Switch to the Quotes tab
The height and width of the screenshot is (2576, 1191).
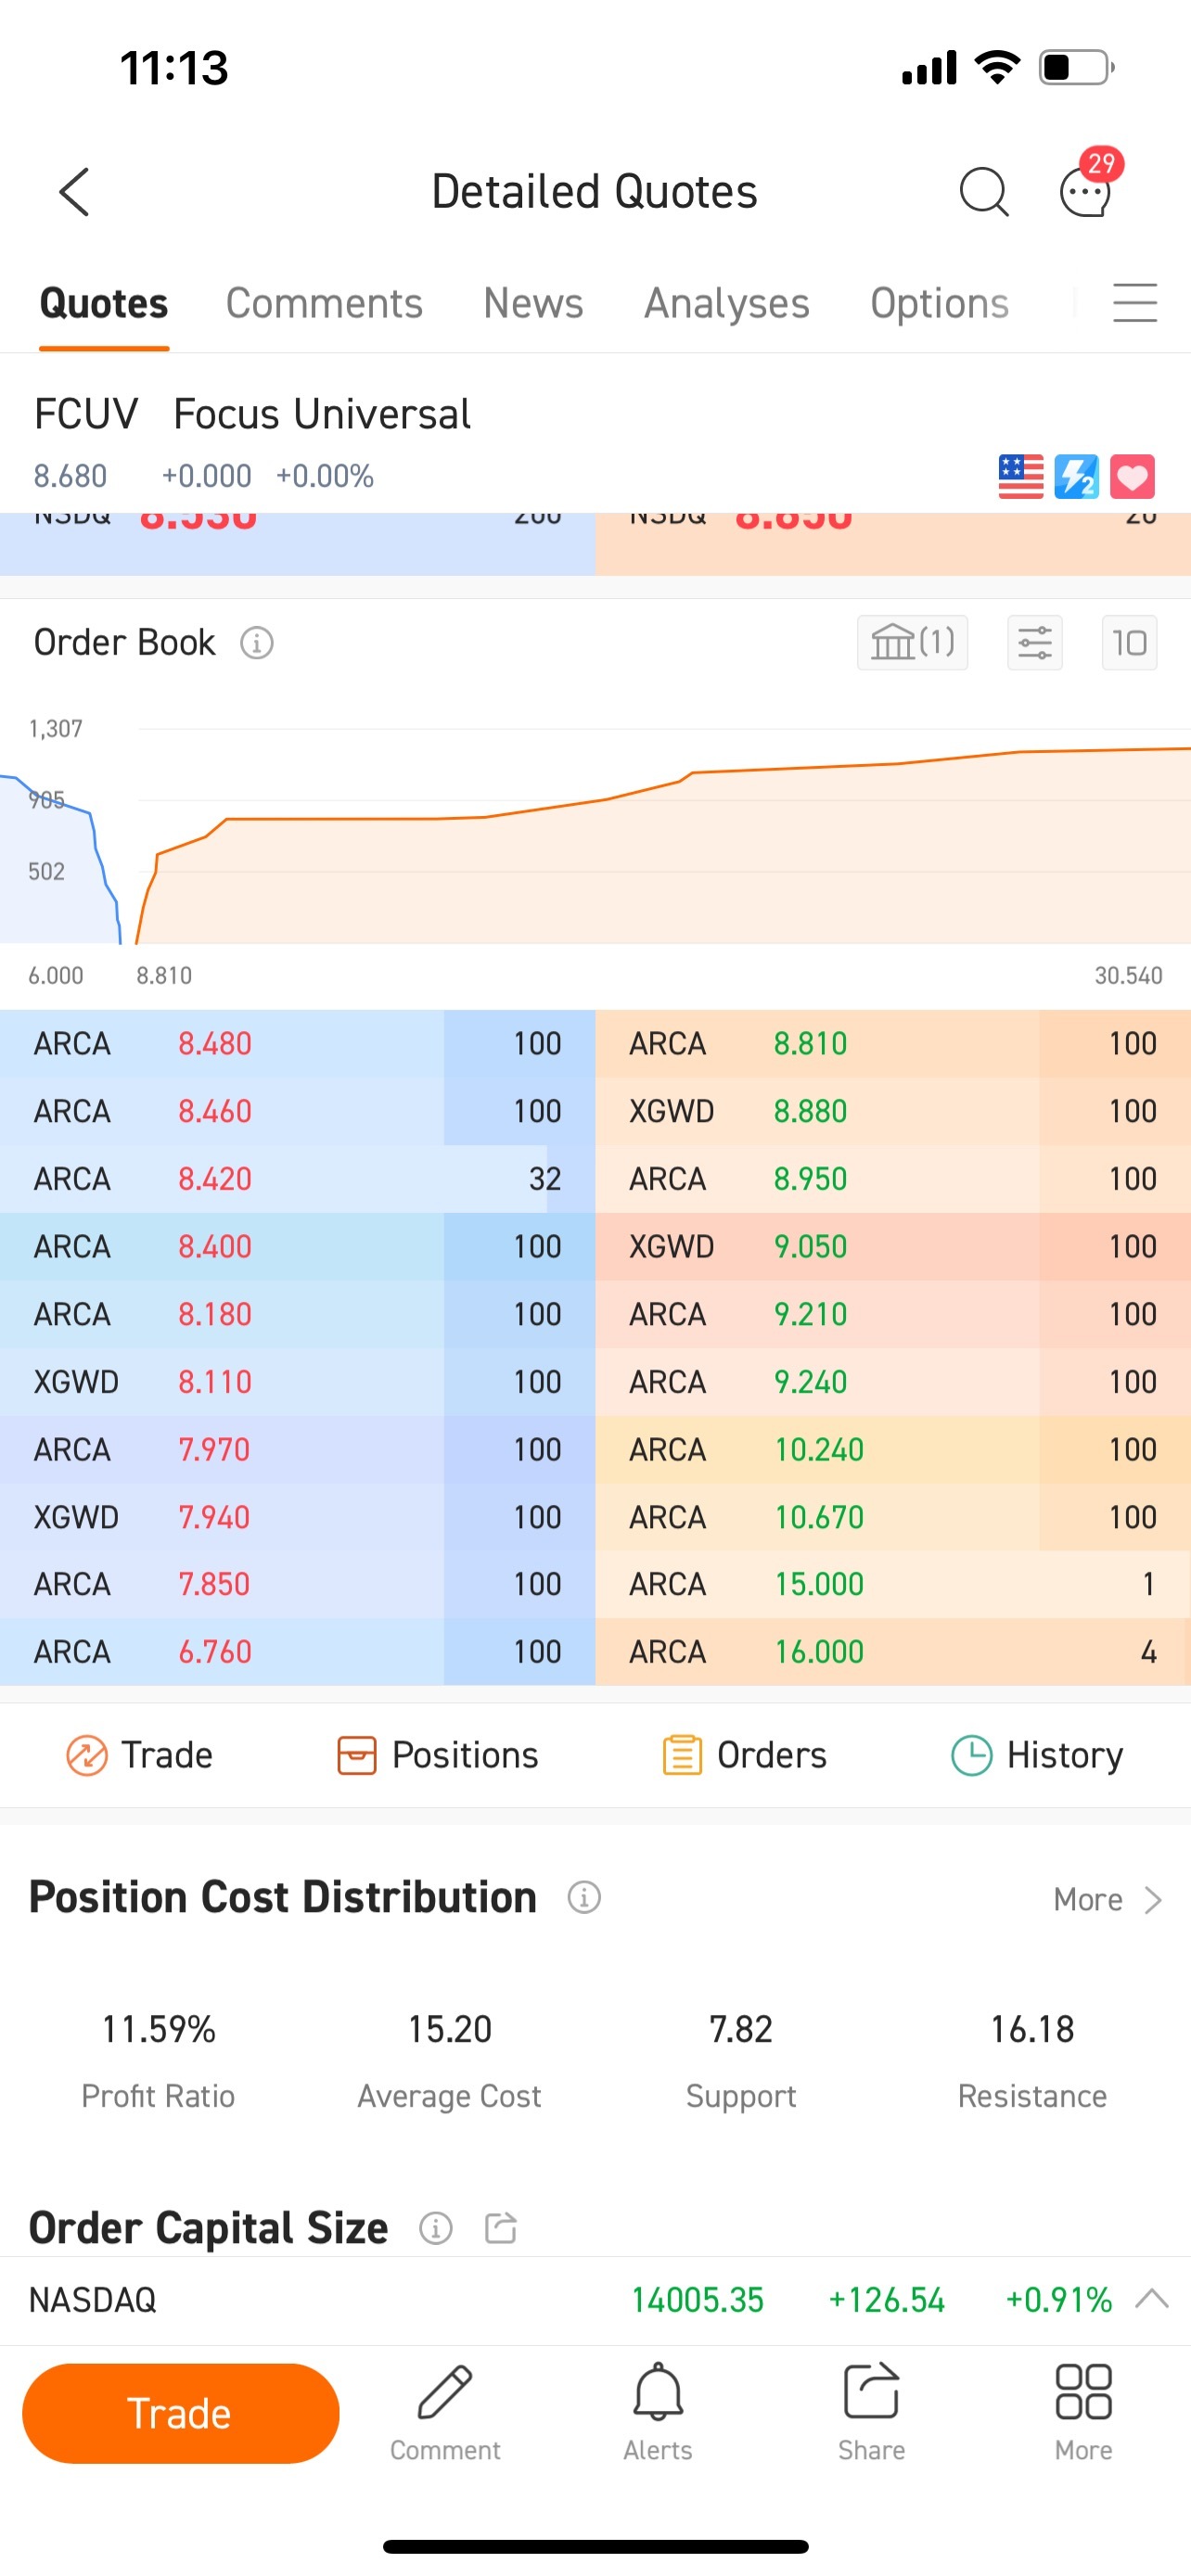104,303
